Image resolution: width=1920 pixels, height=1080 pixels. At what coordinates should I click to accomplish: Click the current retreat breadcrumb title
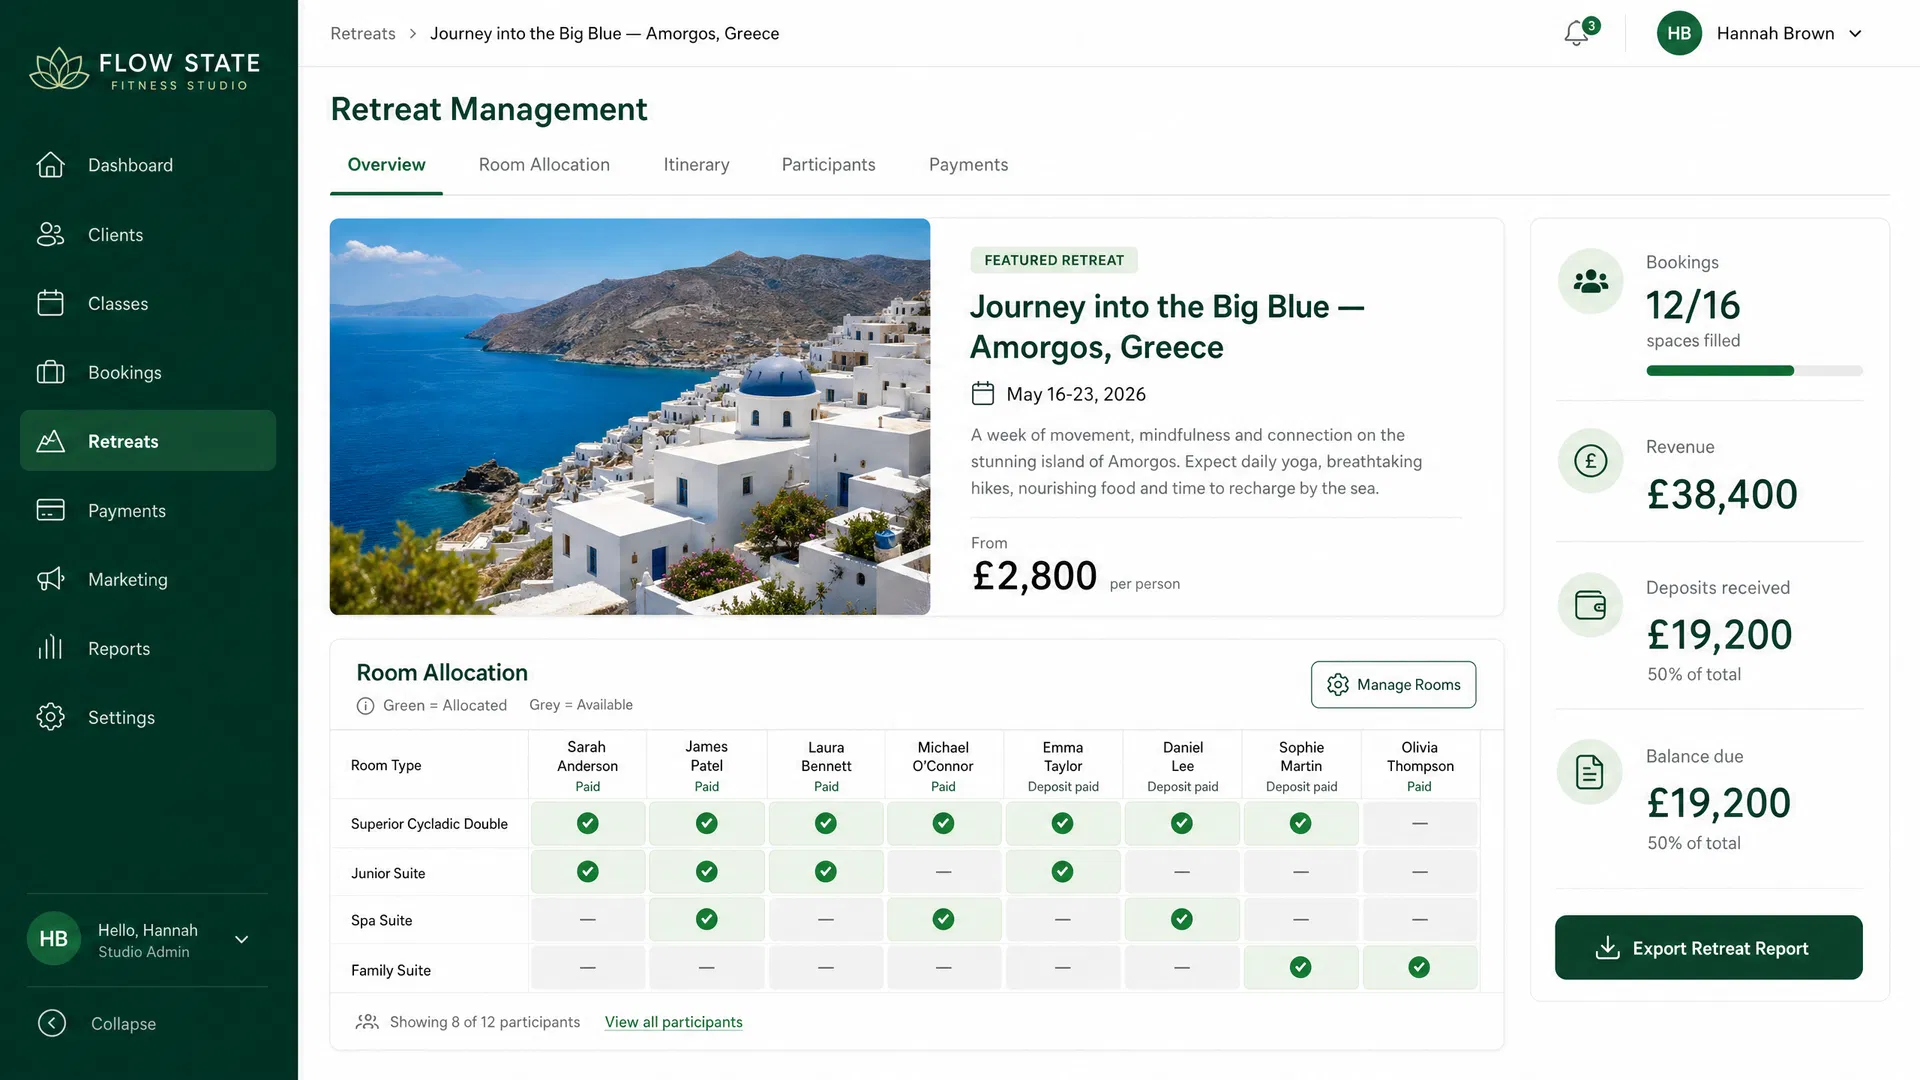(604, 33)
